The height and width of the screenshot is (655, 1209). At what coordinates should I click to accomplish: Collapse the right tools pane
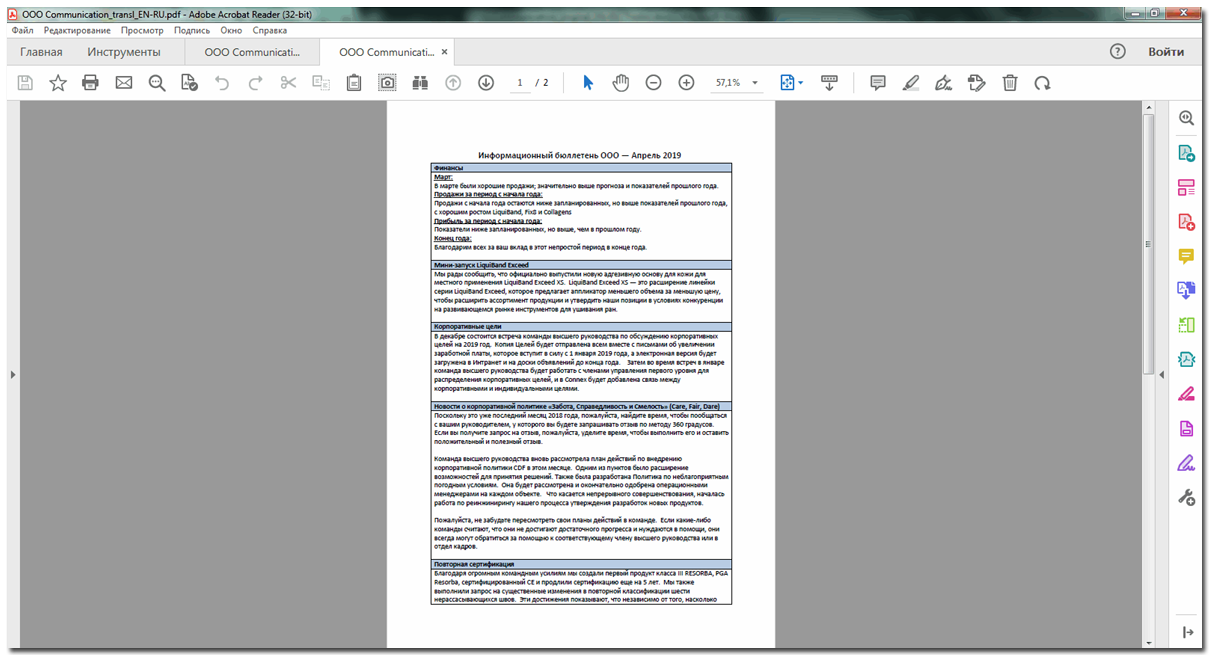(x=1162, y=374)
